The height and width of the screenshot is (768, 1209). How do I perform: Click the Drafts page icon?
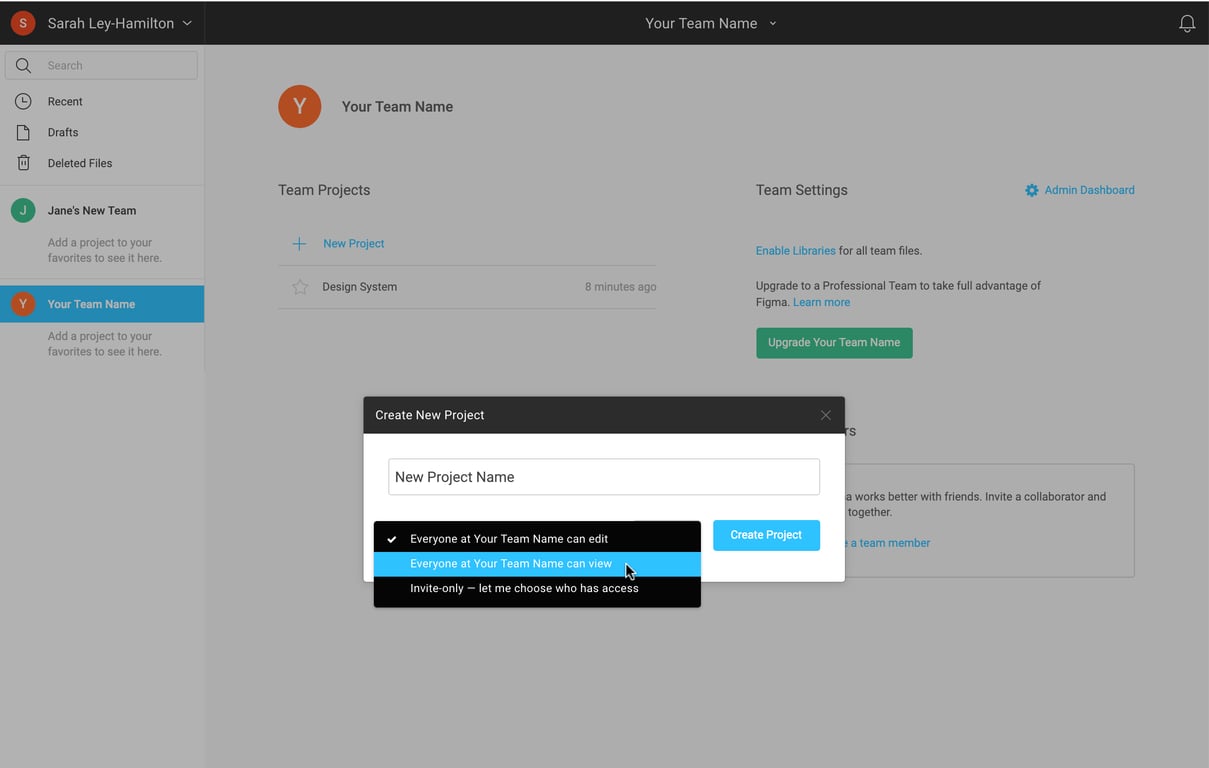pyautogui.click(x=23, y=132)
